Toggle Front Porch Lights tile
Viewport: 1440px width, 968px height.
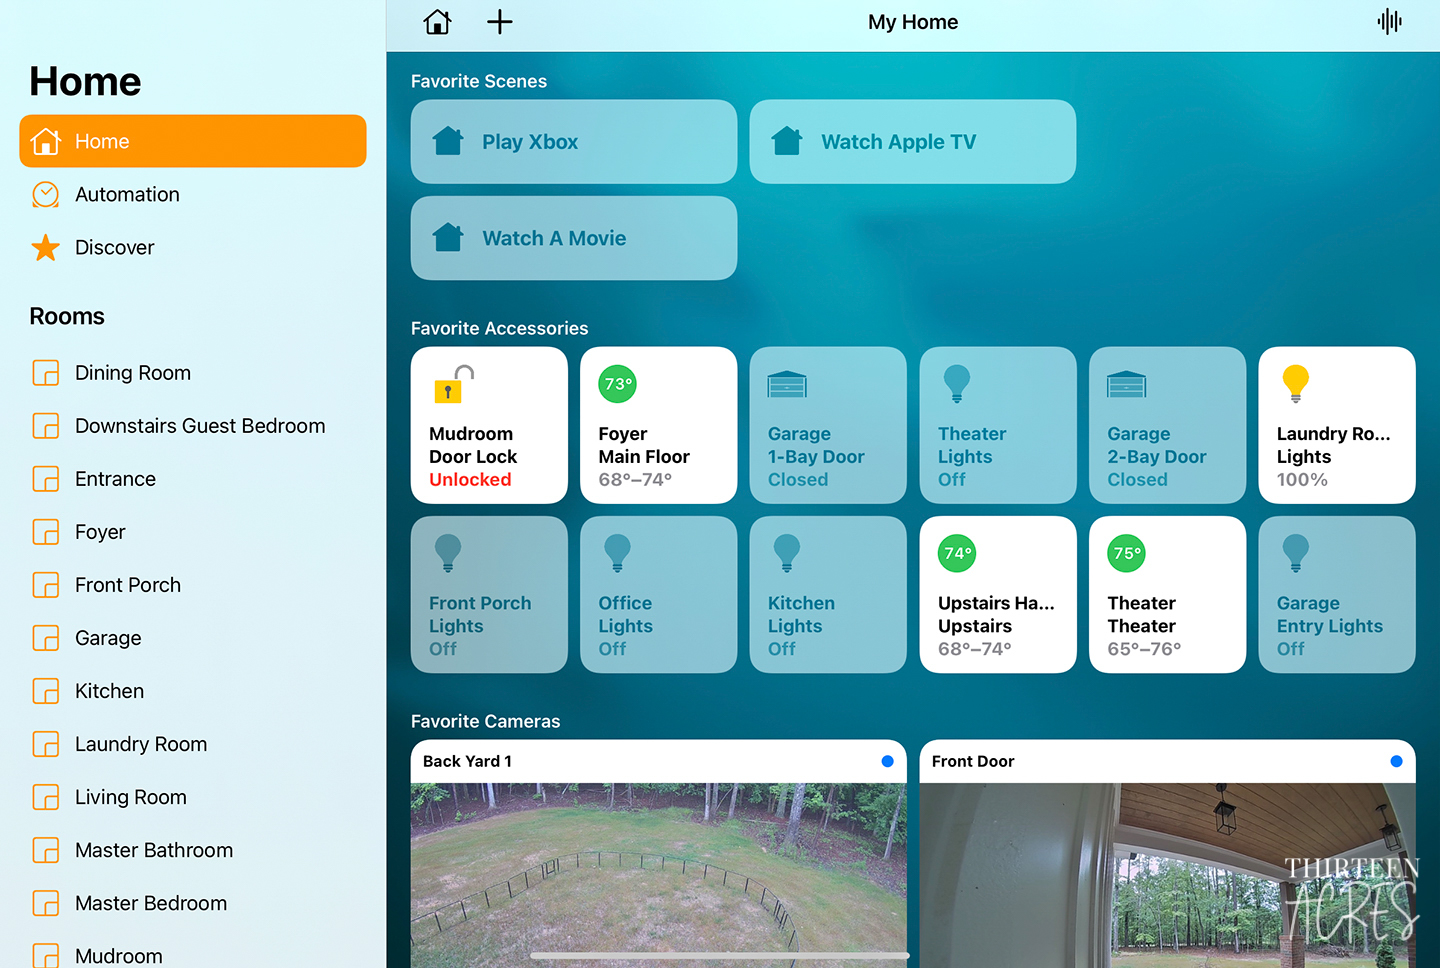click(x=489, y=594)
